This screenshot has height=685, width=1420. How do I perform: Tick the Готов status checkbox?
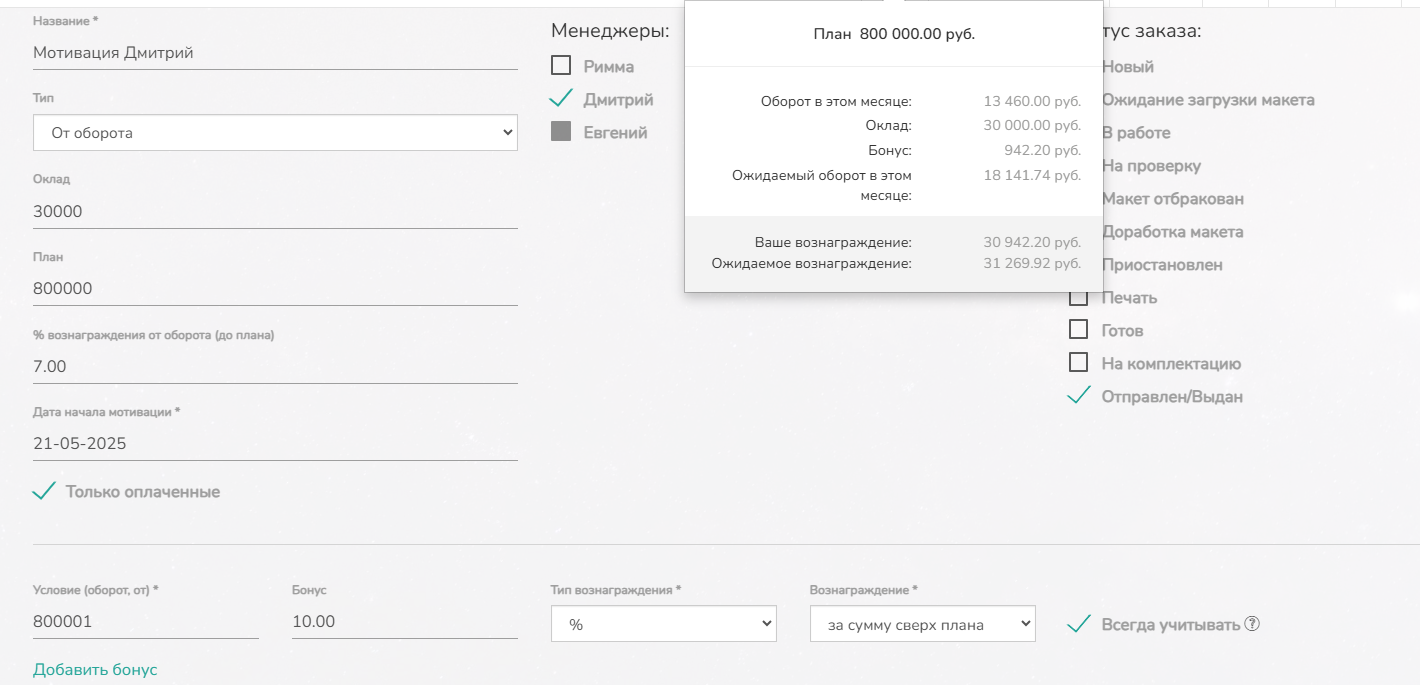pos(1078,330)
